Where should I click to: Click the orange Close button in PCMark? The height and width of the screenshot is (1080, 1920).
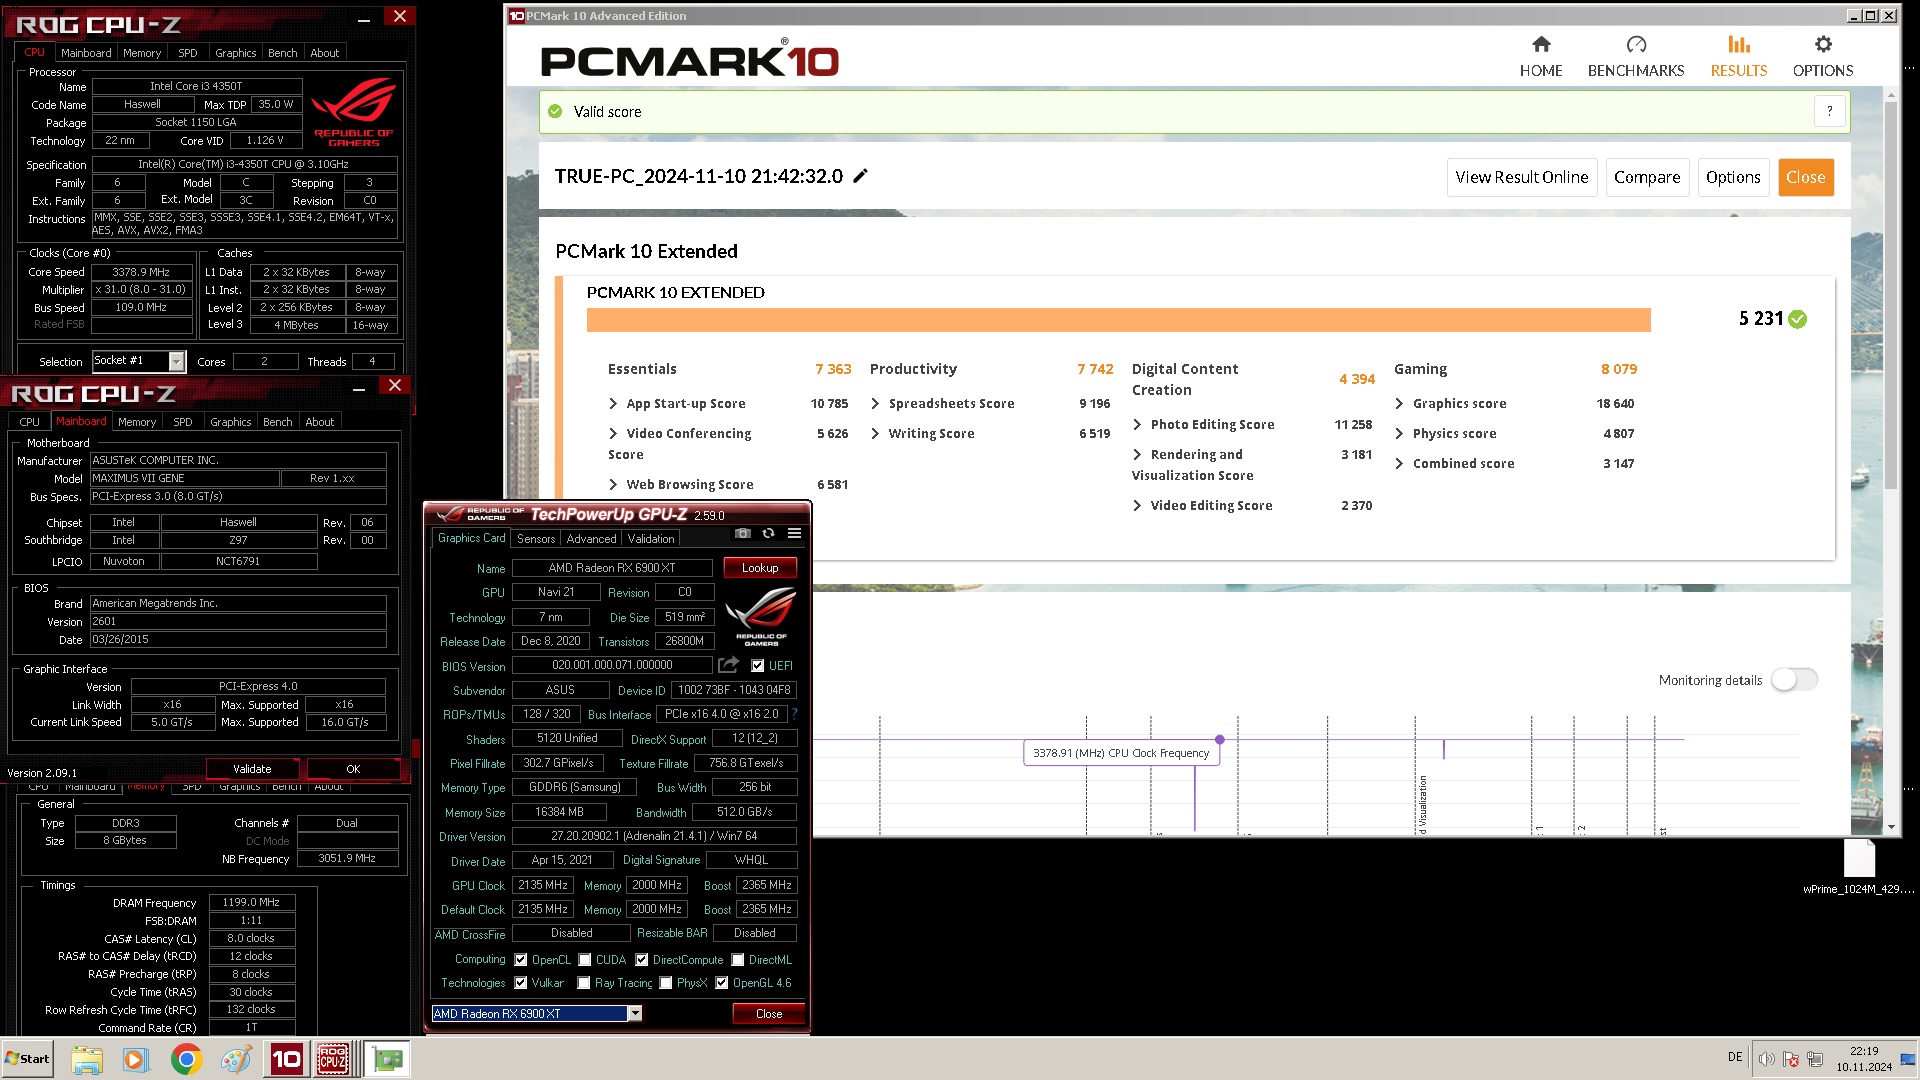[x=1805, y=177]
